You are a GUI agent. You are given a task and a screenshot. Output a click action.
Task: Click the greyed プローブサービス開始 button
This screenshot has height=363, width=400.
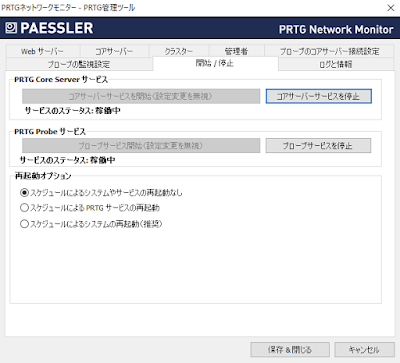[x=141, y=146]
